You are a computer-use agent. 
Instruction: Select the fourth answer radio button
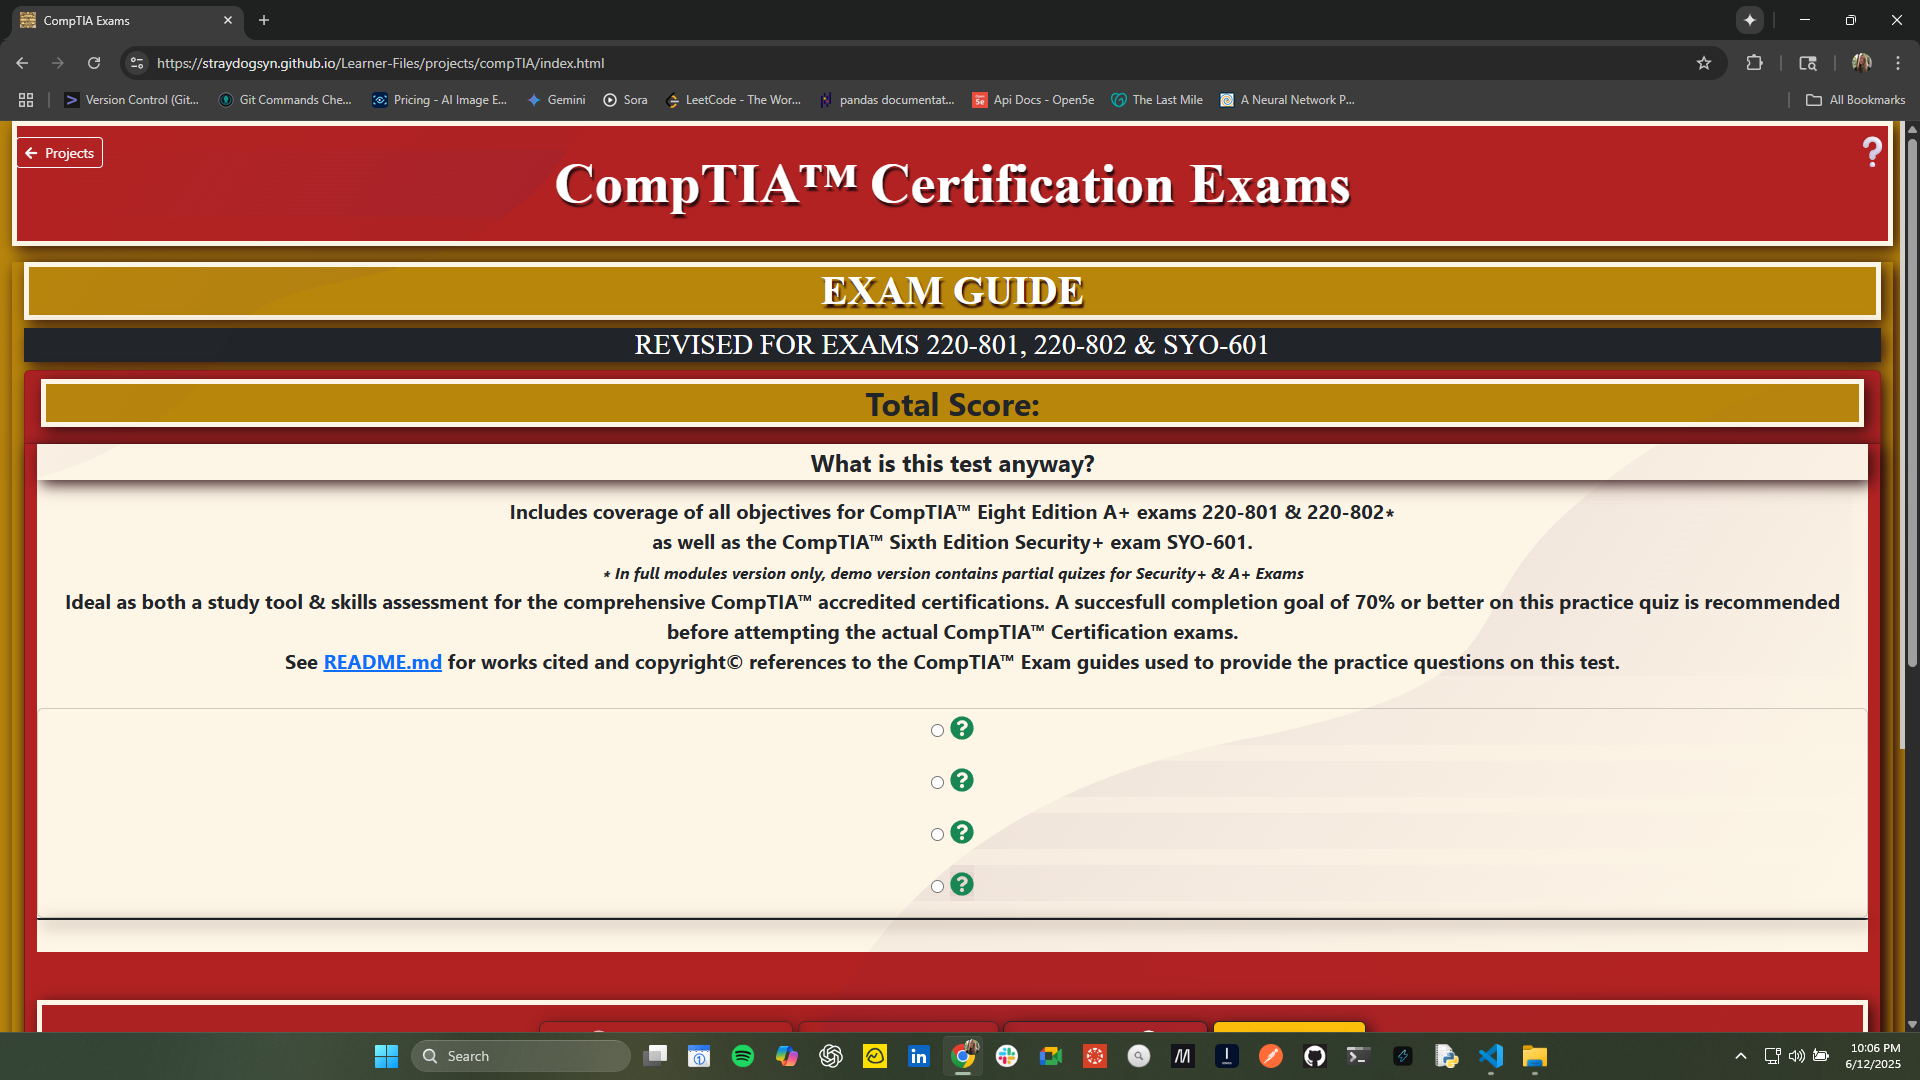coord(937,886)
